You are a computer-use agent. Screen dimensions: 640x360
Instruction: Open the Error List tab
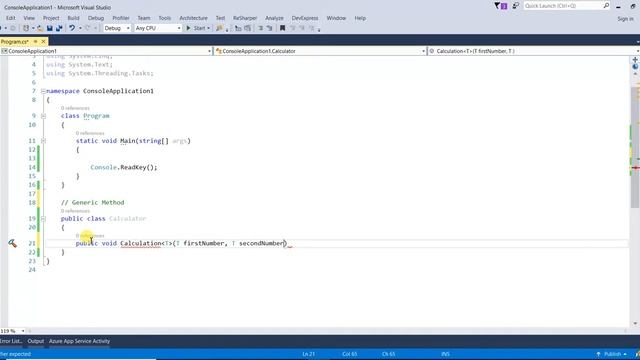[11, 341]
